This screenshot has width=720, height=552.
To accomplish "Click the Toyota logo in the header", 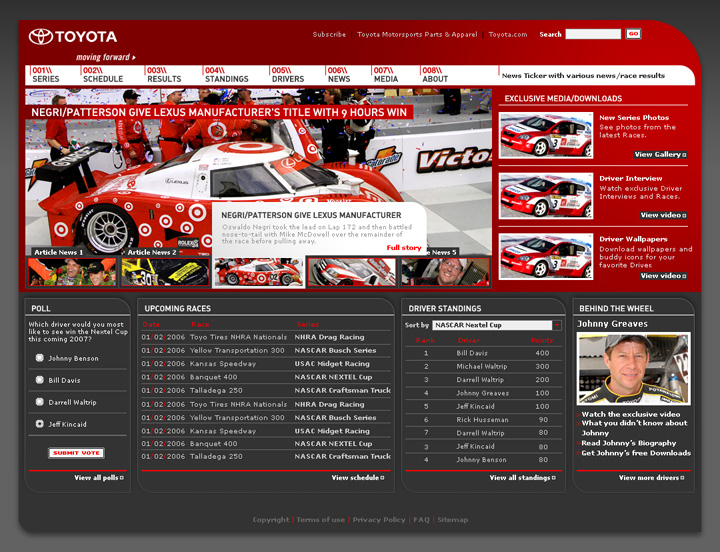I will (72, 37).
